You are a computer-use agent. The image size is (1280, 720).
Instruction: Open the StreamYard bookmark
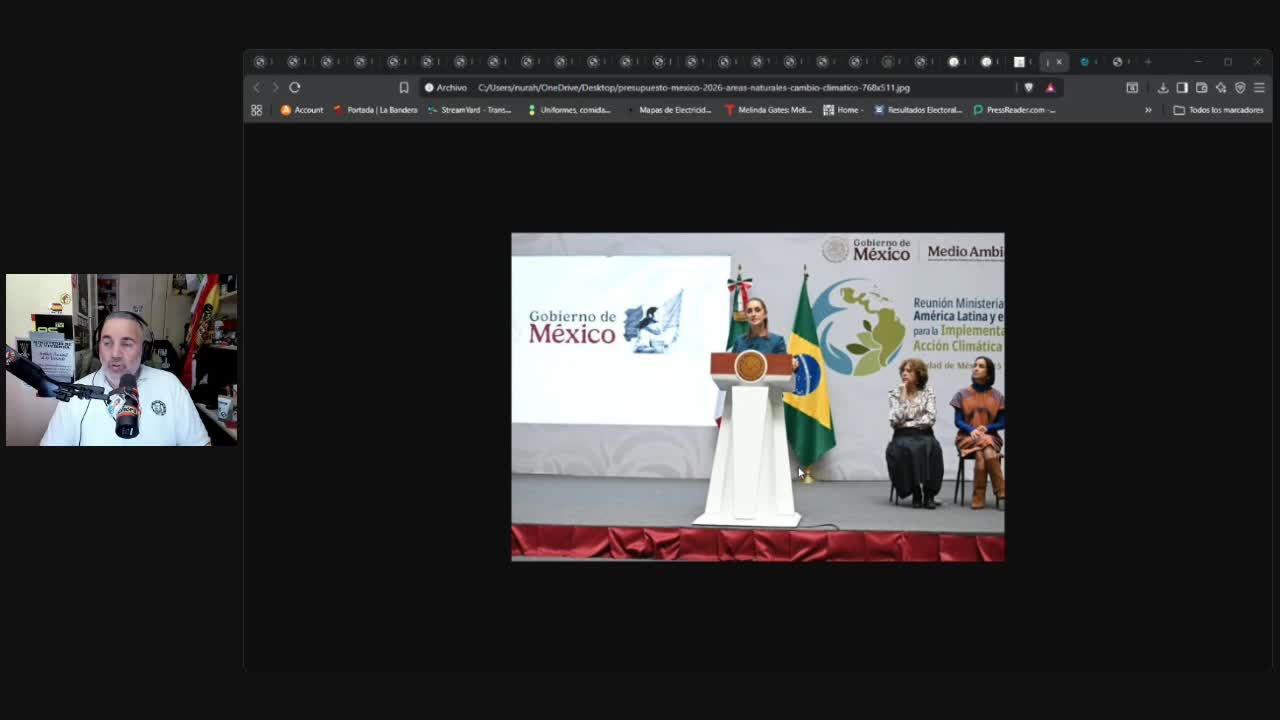click(469, 110)
